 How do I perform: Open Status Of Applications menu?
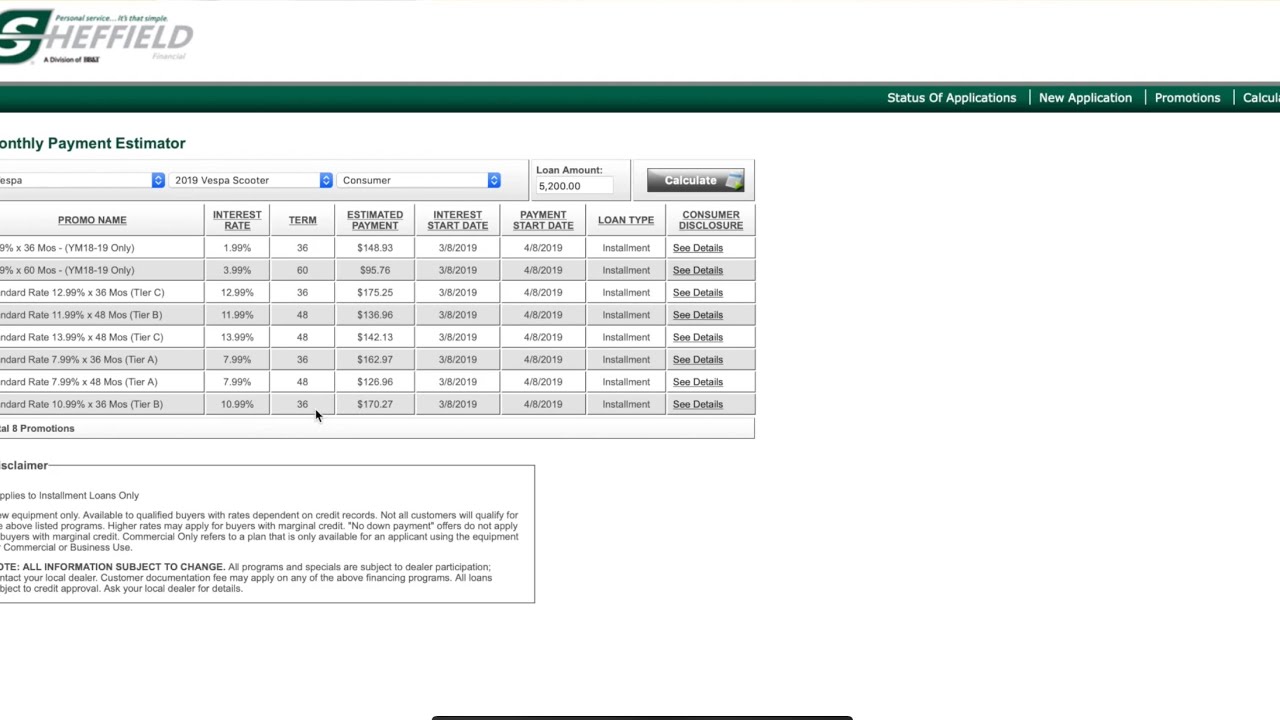[x=951, y=98]
